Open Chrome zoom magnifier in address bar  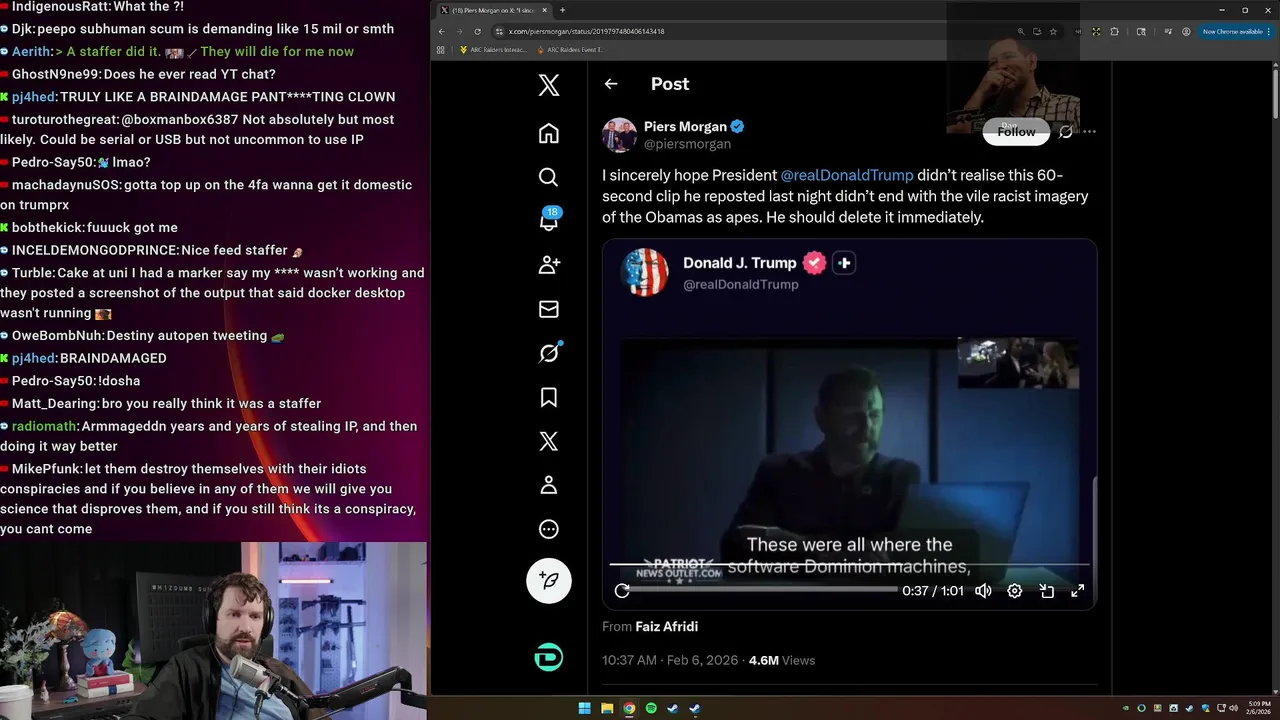tap(1020, 31)
